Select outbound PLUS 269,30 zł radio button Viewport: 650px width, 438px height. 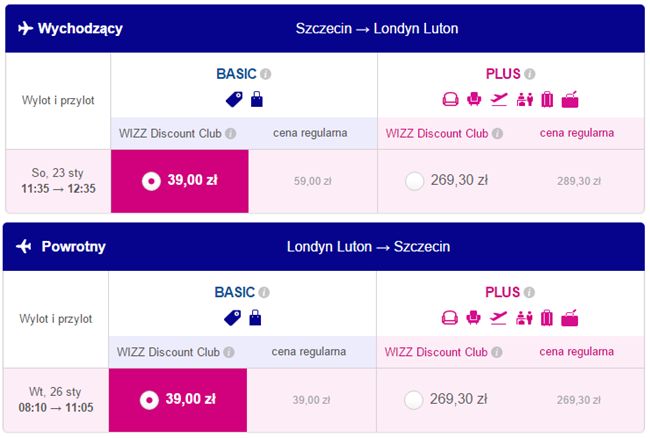[415, 181]
